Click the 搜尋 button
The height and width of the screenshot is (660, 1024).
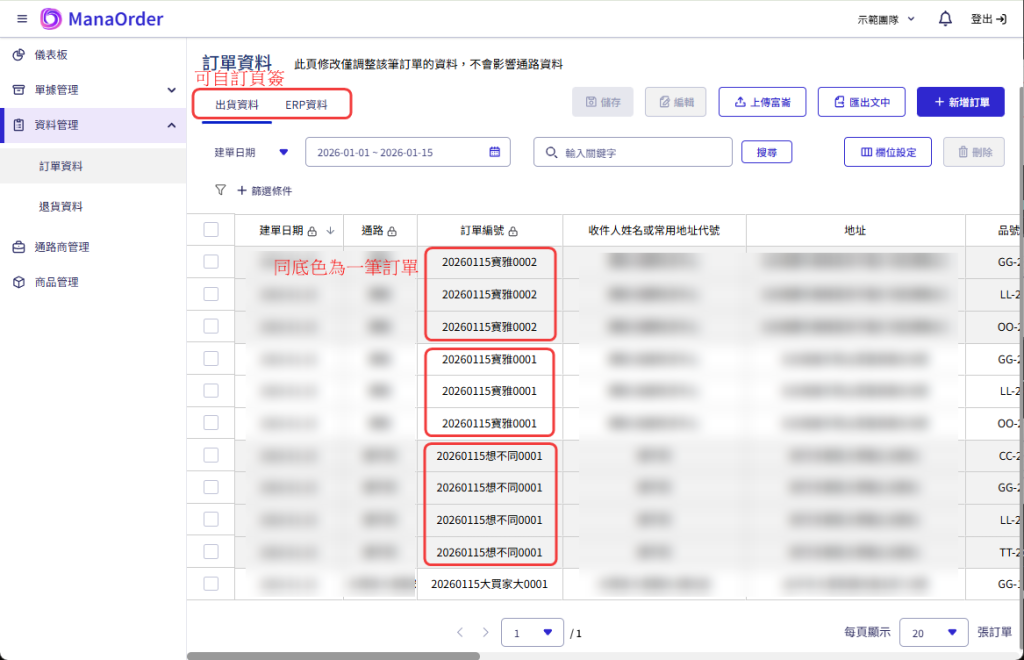[766, 152]
